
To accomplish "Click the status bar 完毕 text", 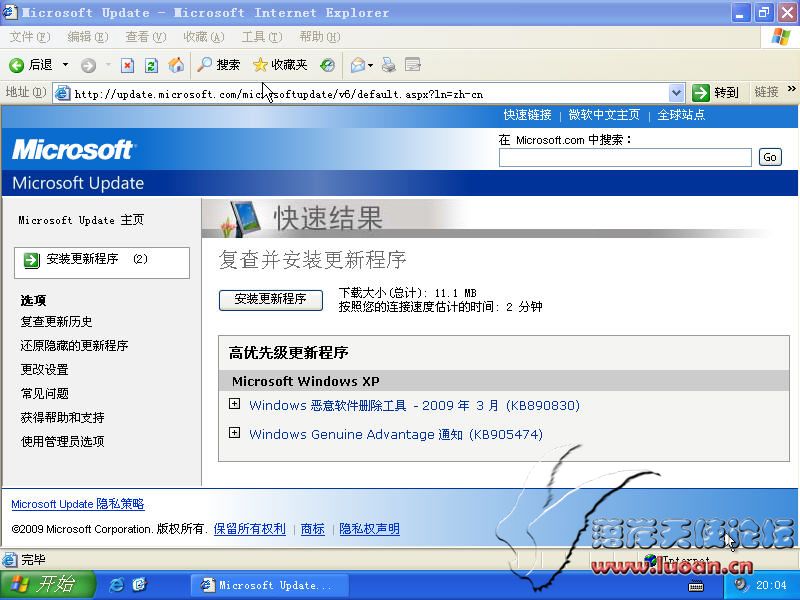I will [x=33, y=560].
